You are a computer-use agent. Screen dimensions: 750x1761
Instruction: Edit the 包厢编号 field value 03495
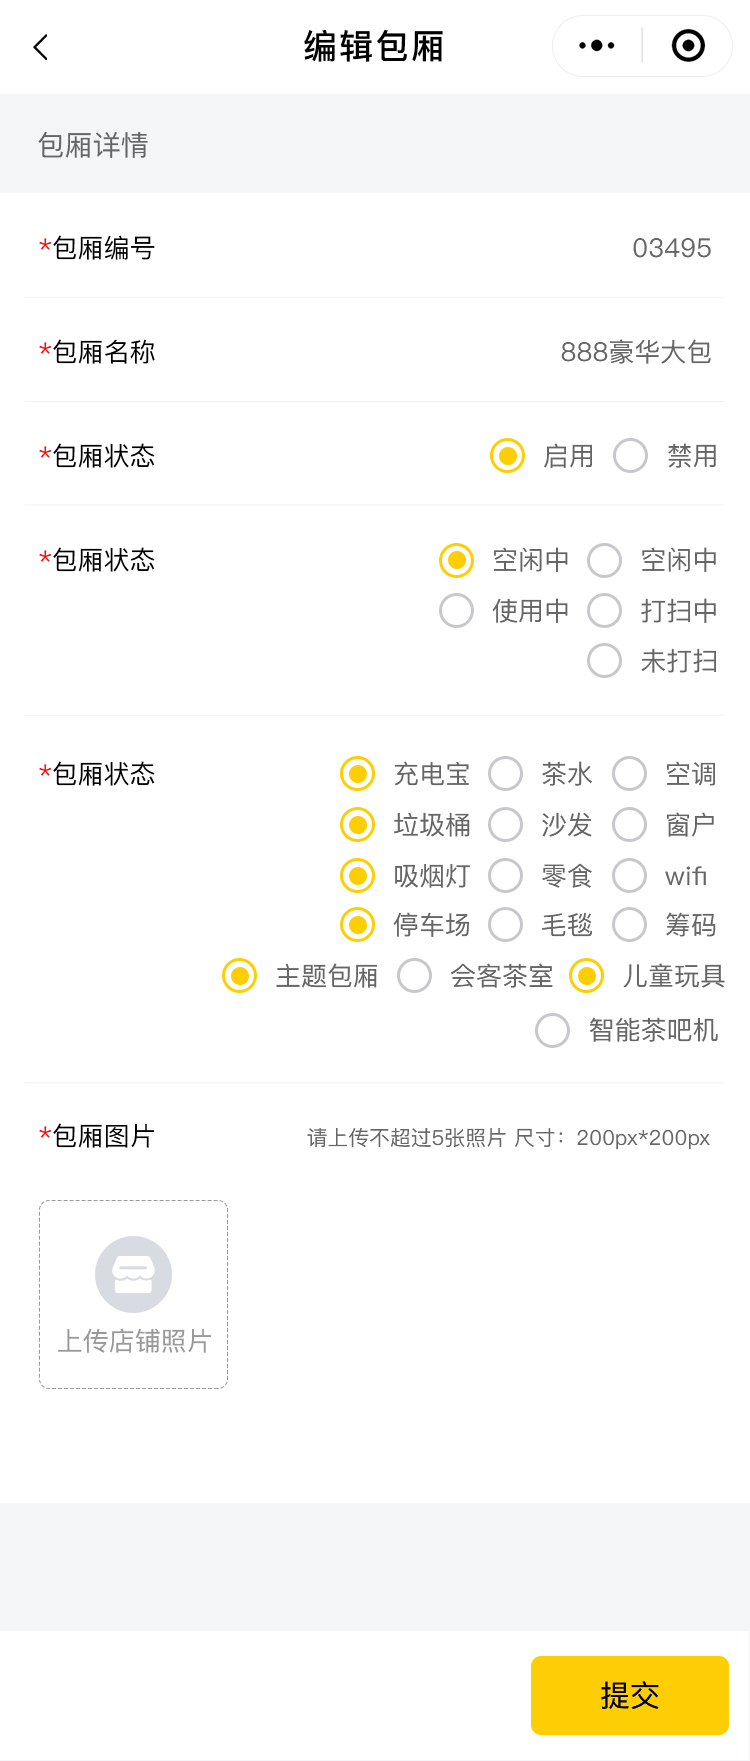(671, 248)
